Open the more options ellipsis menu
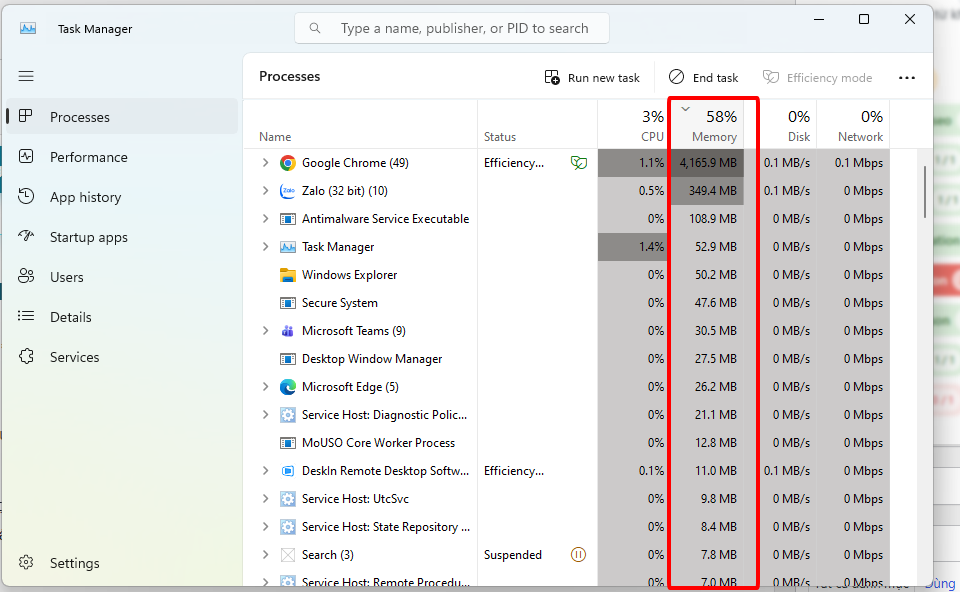The image size is (960, 592). click(x=907, y=78)
